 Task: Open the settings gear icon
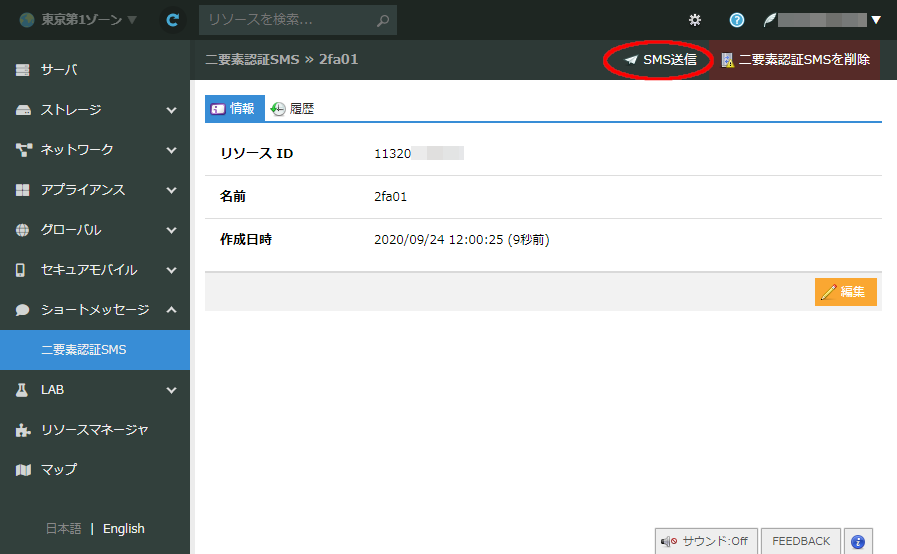click(695, 20)
